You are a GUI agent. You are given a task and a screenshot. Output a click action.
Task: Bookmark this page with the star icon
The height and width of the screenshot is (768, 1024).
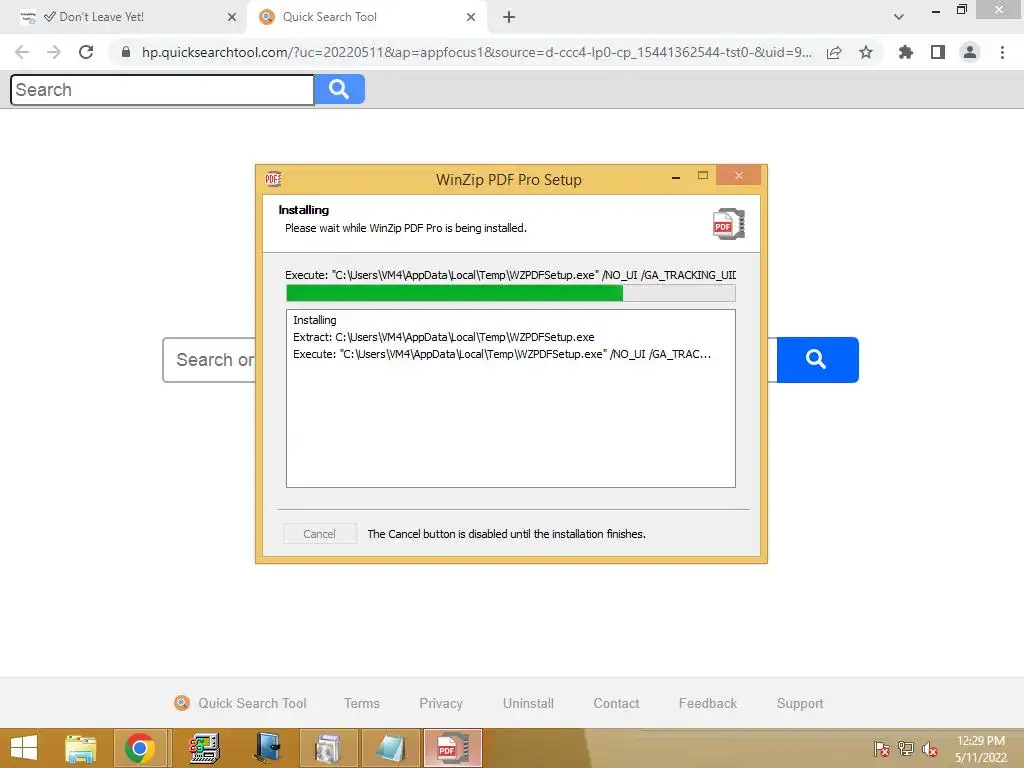coord(866,52)
